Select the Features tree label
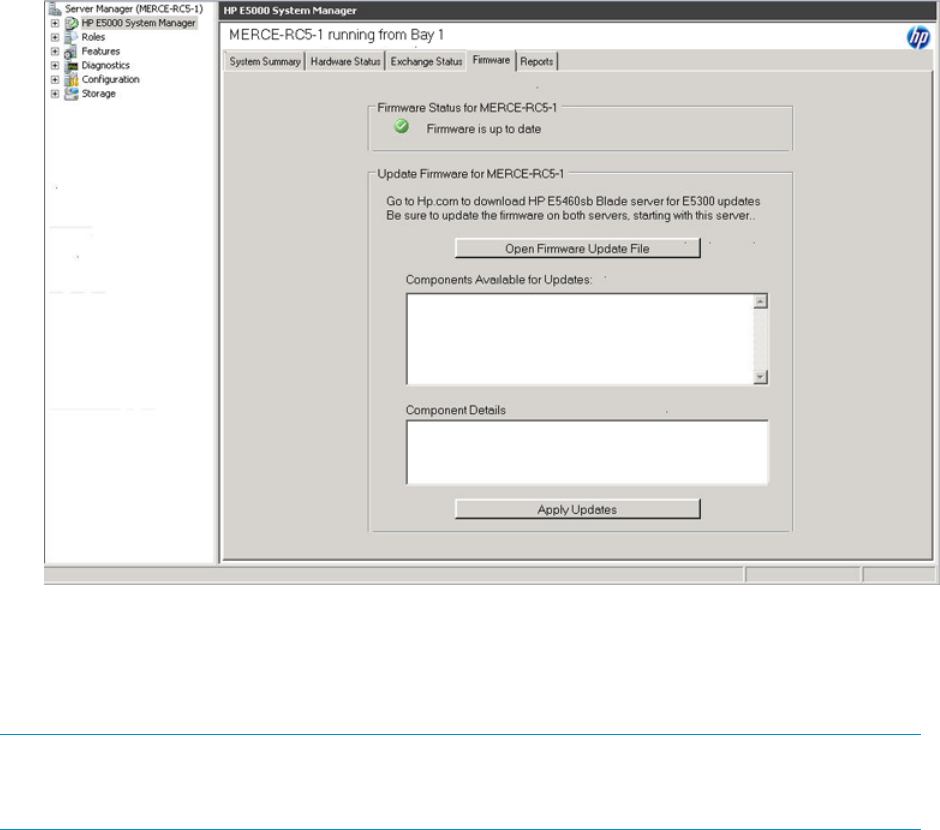Screen dimensions: 940x830 [x=101, y=52]
